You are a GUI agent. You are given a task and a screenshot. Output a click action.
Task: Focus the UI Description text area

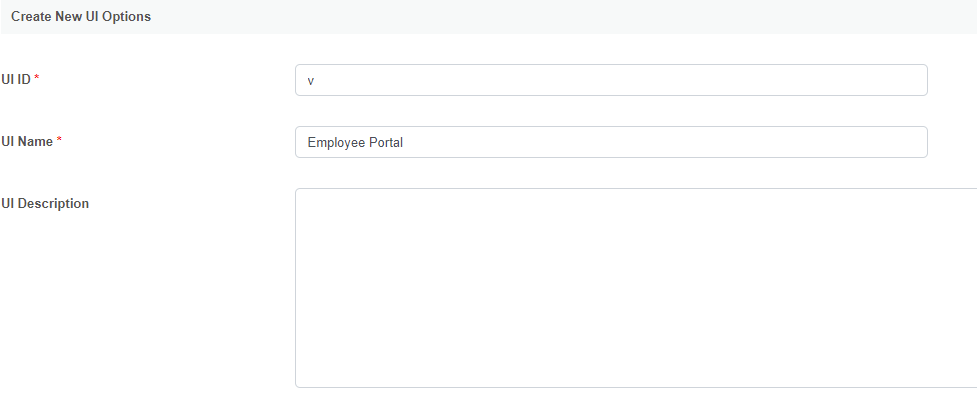[x=636, y=287]
